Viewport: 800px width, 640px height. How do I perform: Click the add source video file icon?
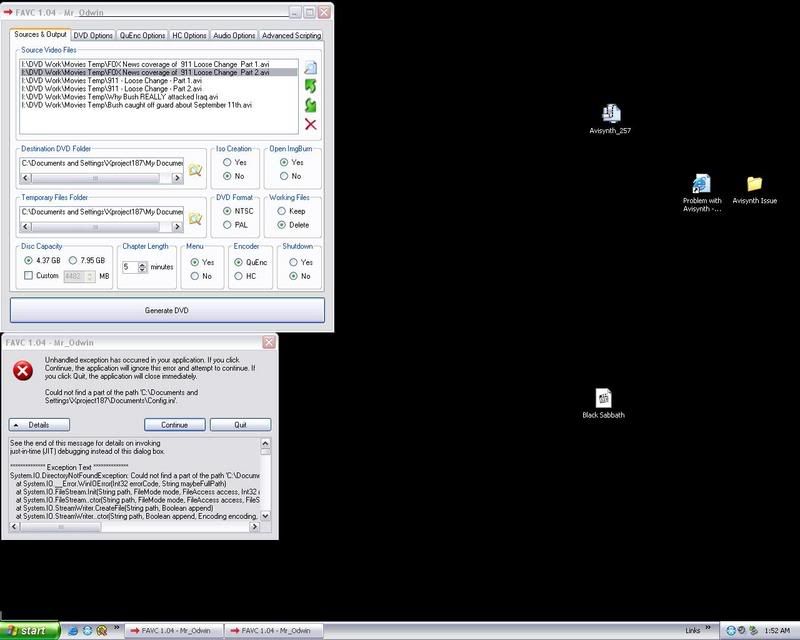[311, 68]
